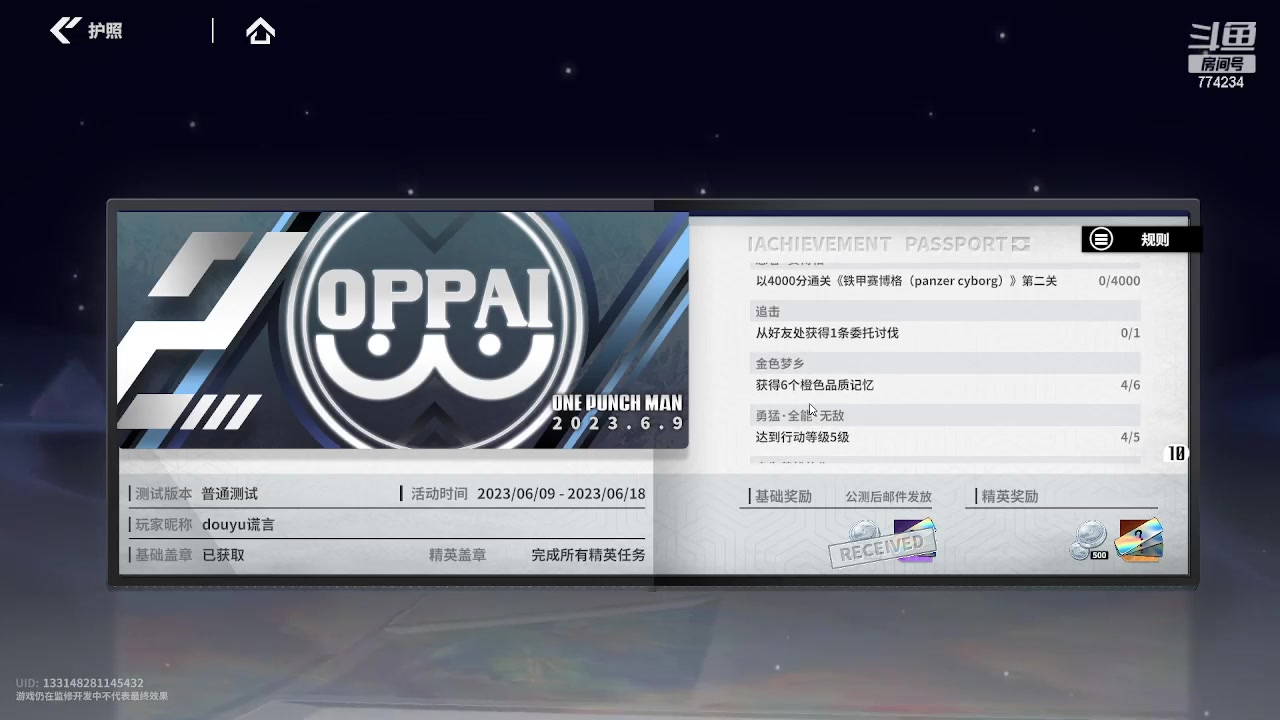
Task: Click the page number 10 indicator
Action: 1176,453
